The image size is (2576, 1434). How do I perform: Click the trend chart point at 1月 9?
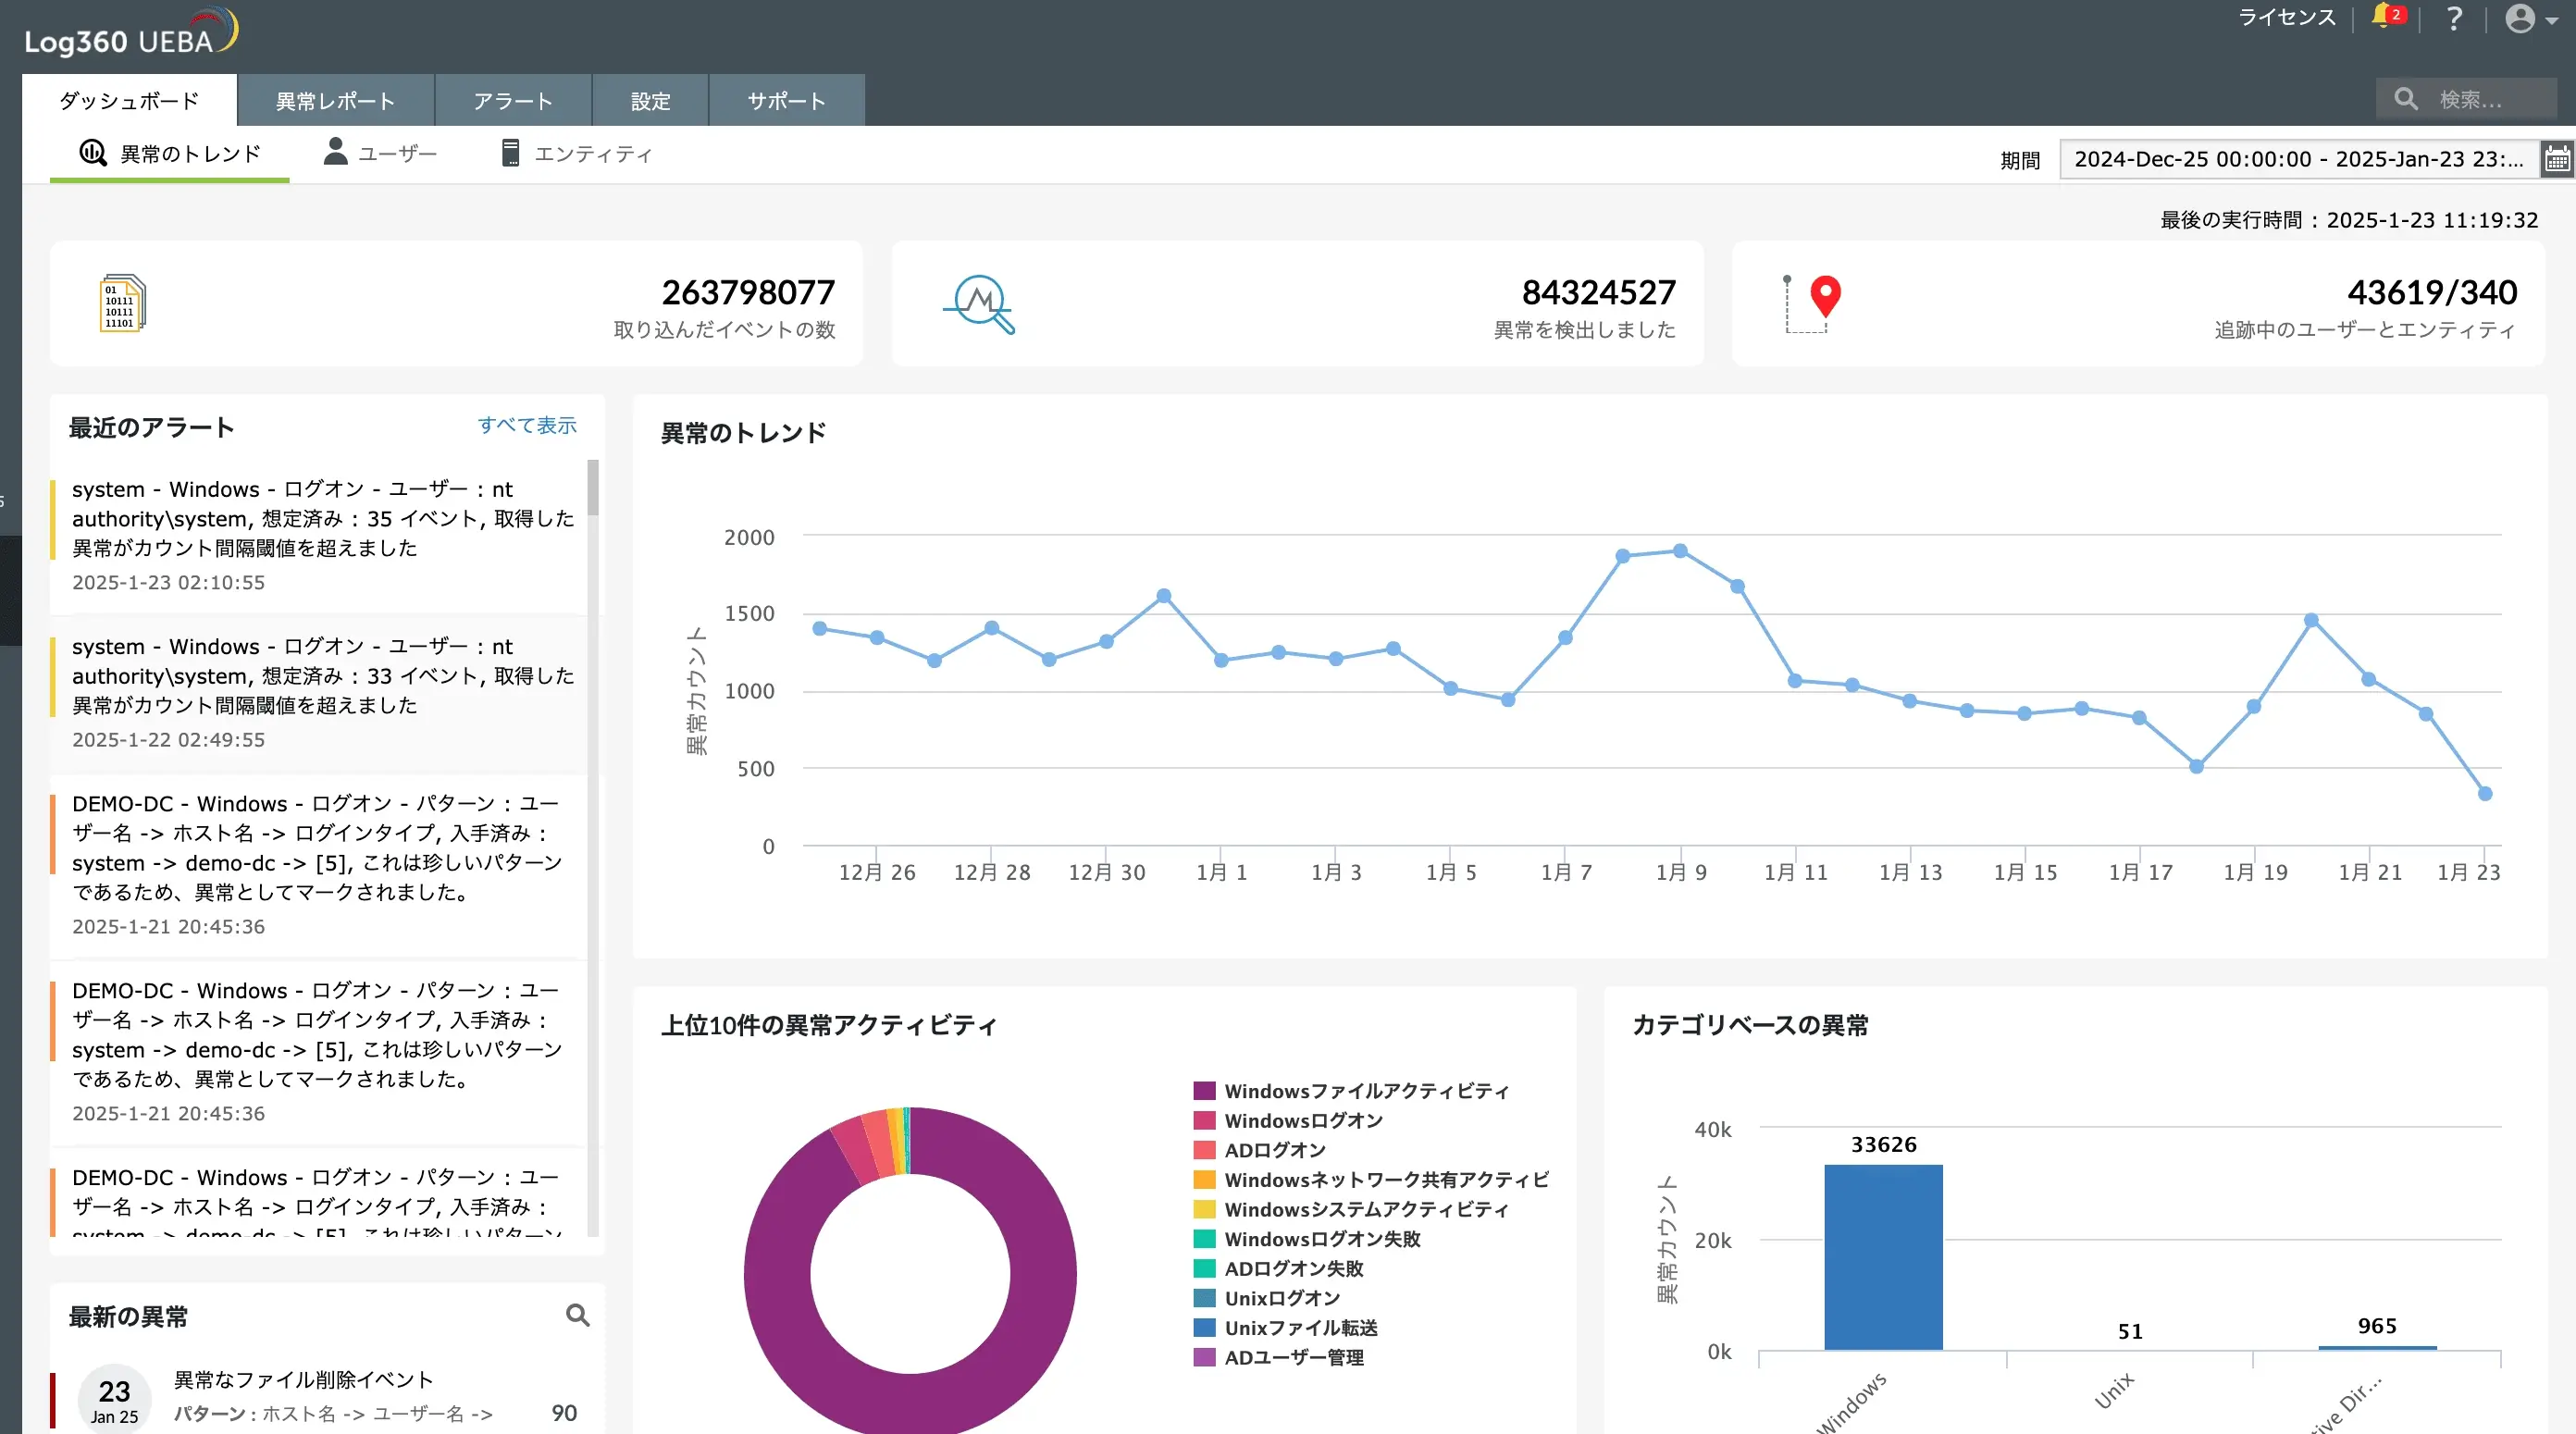click(1680, 551)
